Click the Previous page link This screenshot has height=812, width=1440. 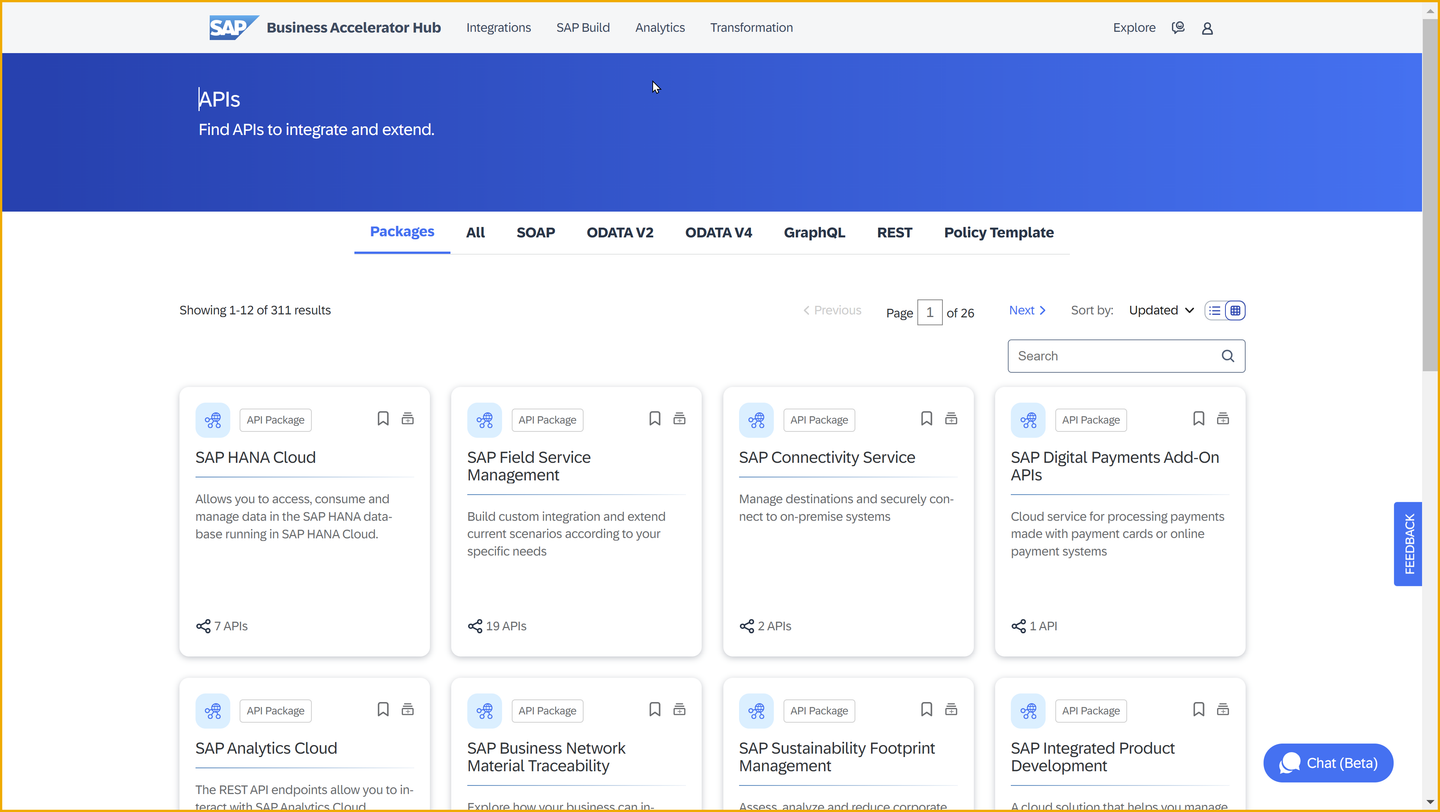tap(832, 310)
